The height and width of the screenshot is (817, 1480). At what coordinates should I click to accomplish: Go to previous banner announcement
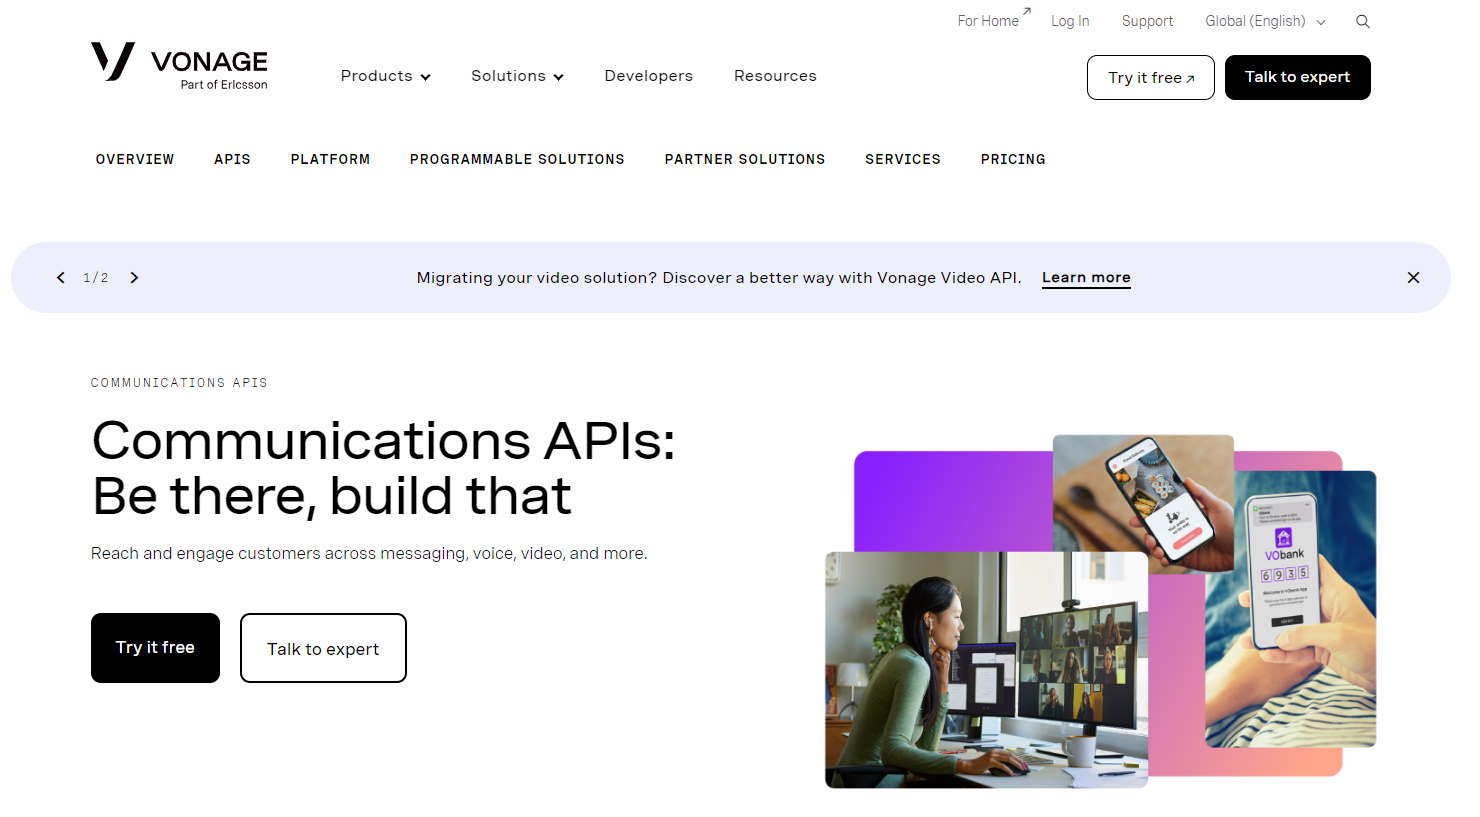pyautogui.click(x=61, y=278)
